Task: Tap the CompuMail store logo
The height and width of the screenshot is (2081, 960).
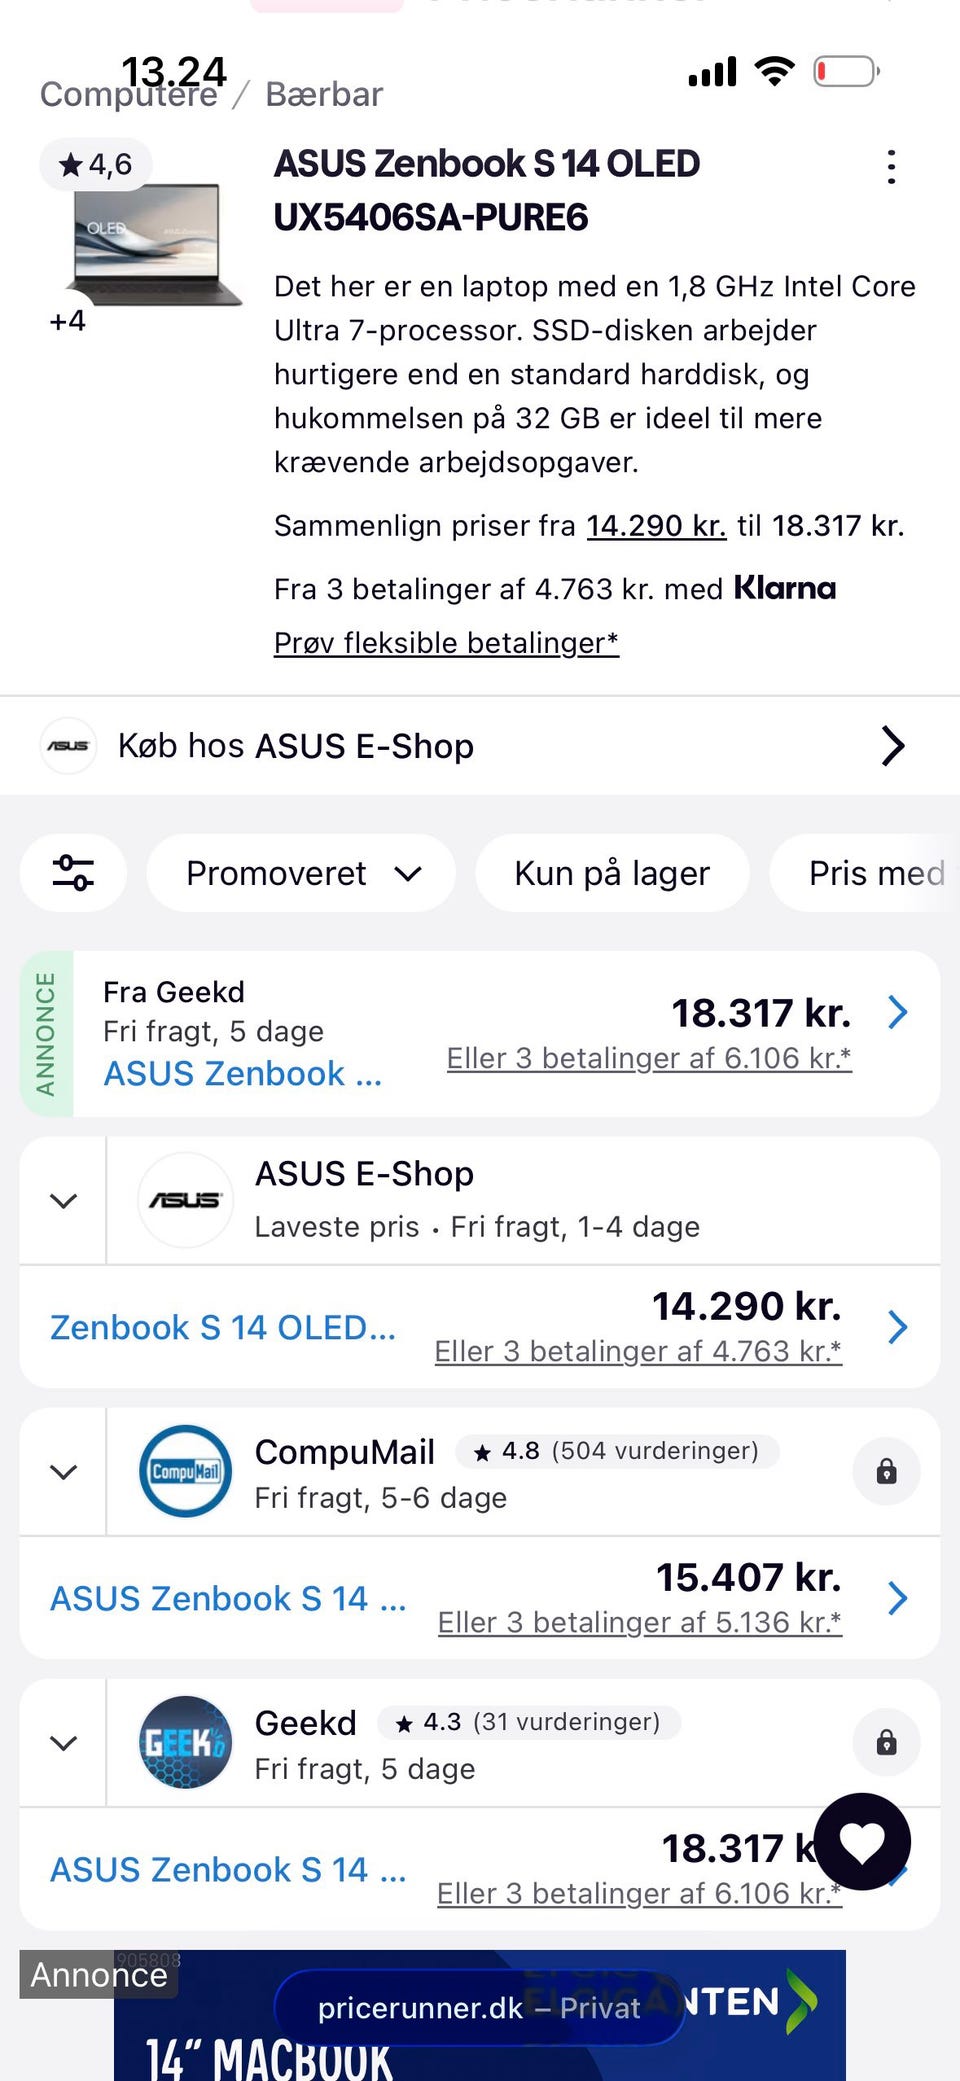Action: pyautogui.click(x=185, y=1471)
